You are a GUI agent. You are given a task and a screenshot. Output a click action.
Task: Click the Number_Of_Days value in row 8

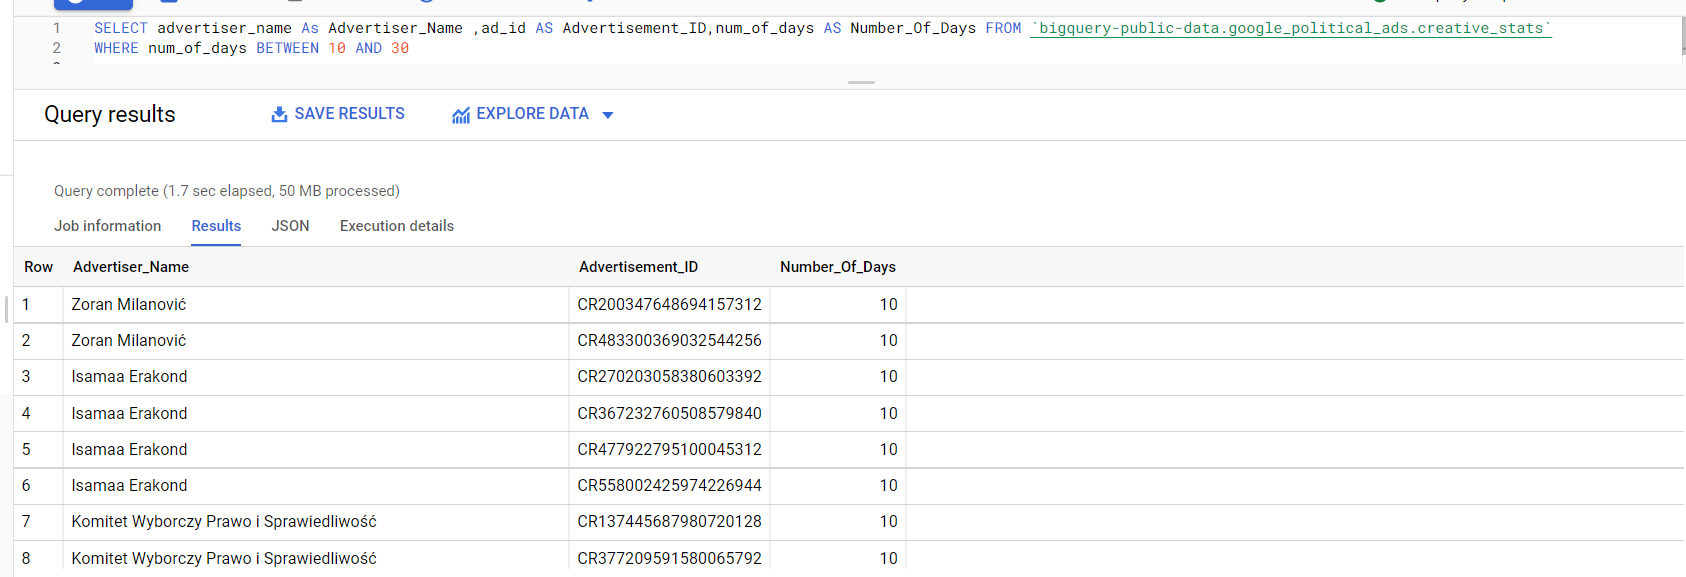[888, 558]
